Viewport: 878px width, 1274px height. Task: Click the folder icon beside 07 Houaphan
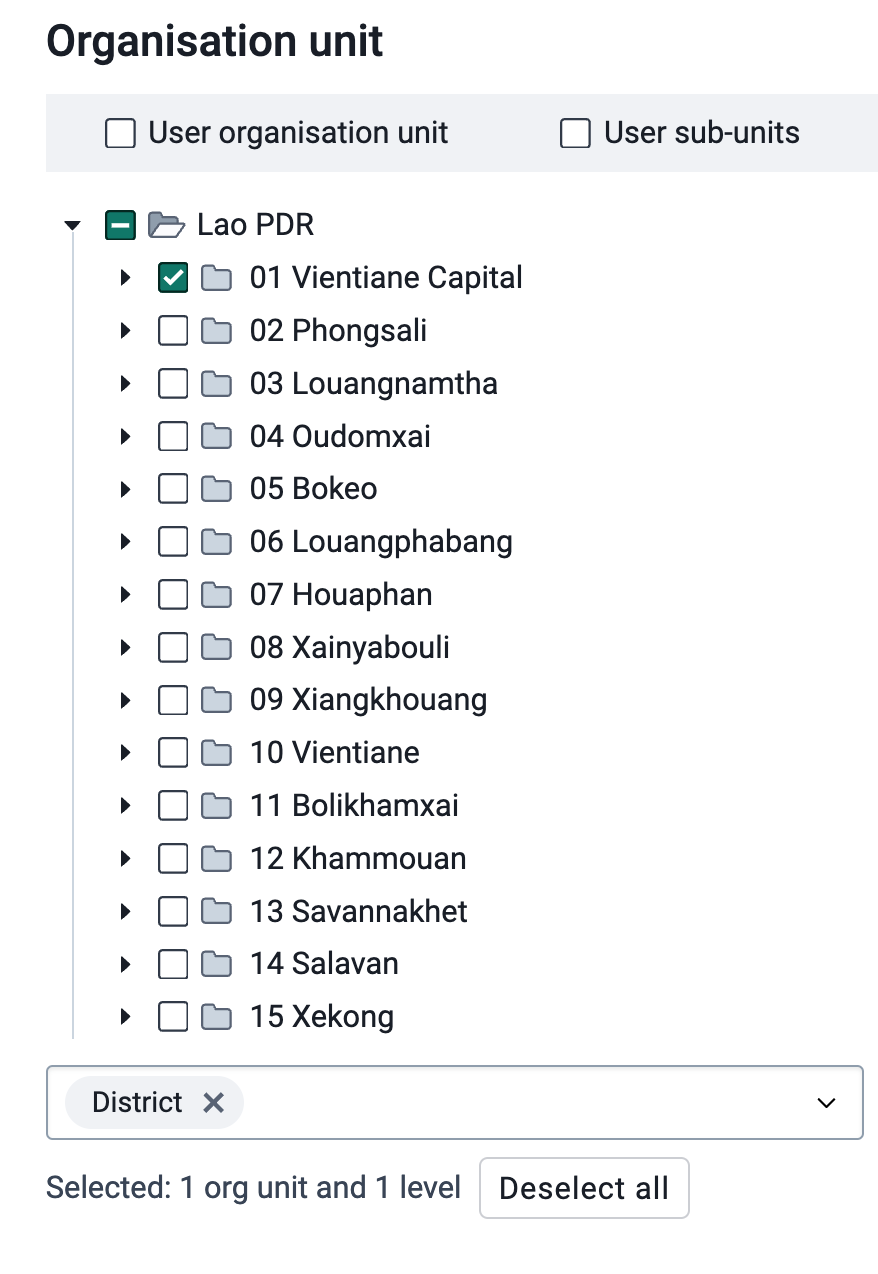(x=216, y=595)
